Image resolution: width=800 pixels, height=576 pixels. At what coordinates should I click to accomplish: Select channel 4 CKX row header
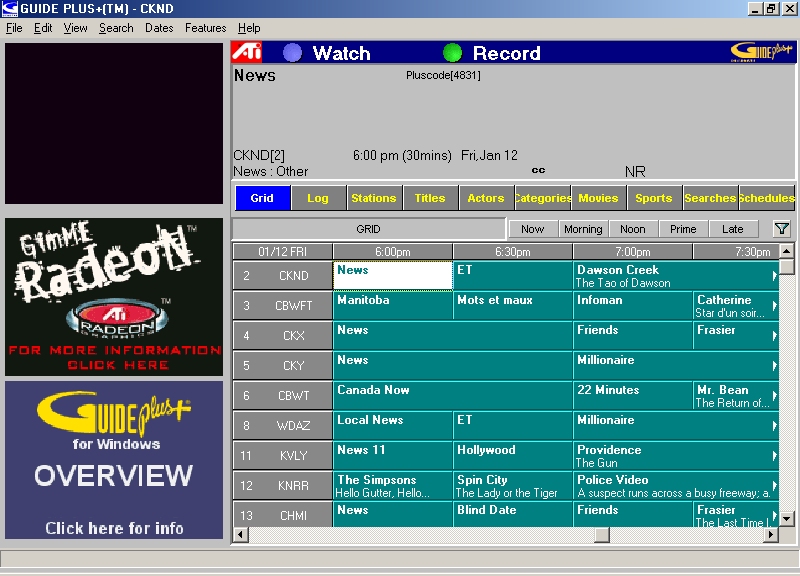[283, 336]
